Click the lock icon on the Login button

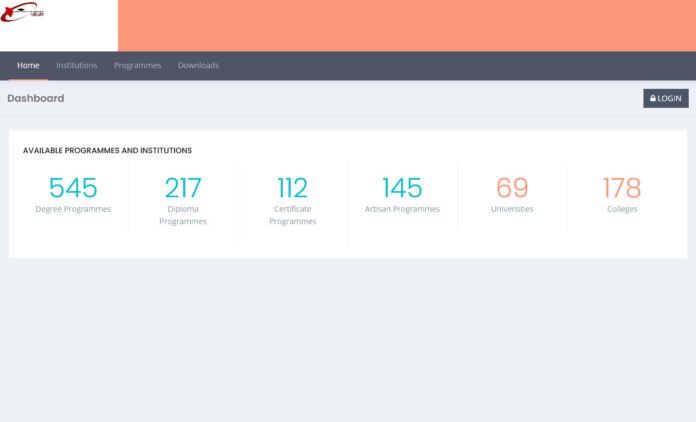point(653,98)
